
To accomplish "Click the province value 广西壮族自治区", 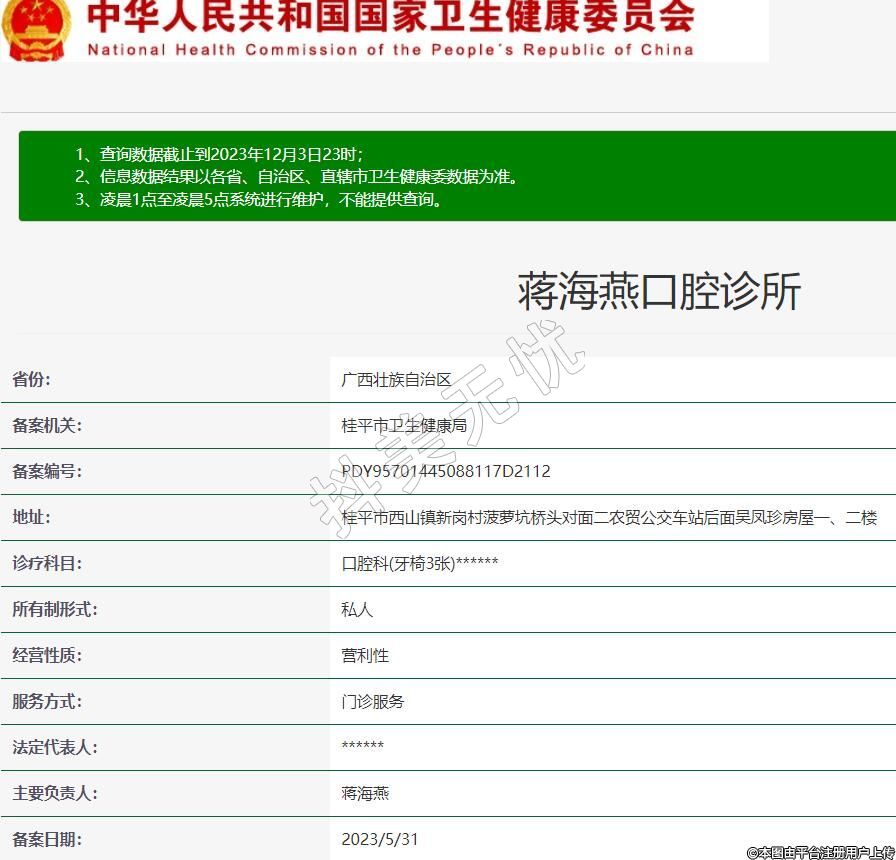I will (396, 379).
